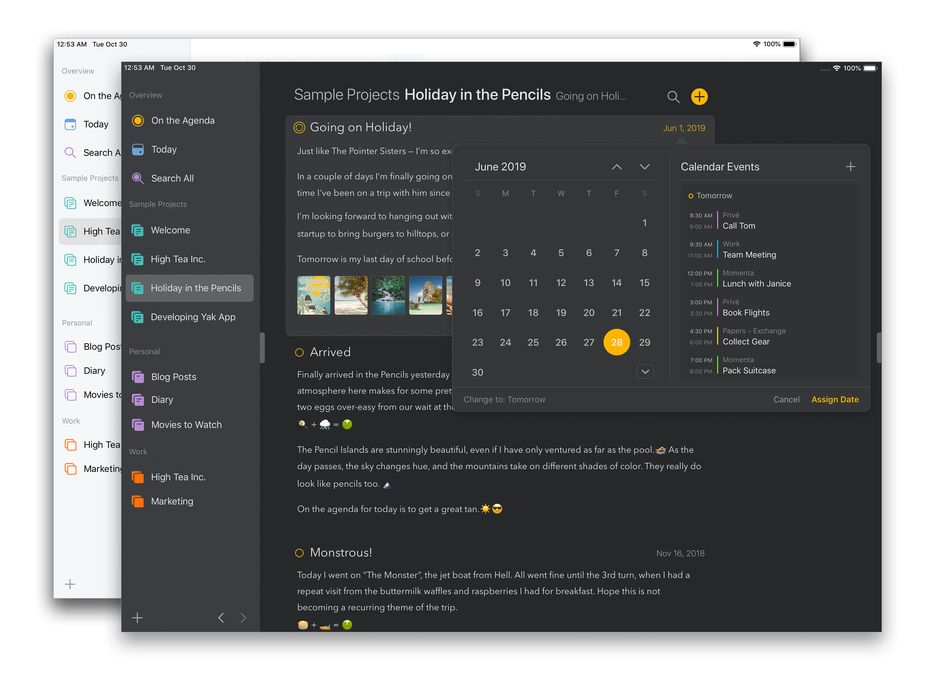Open the waterfall lagoon thumbnail
The image size is (934, 700).
click(388, 295)
